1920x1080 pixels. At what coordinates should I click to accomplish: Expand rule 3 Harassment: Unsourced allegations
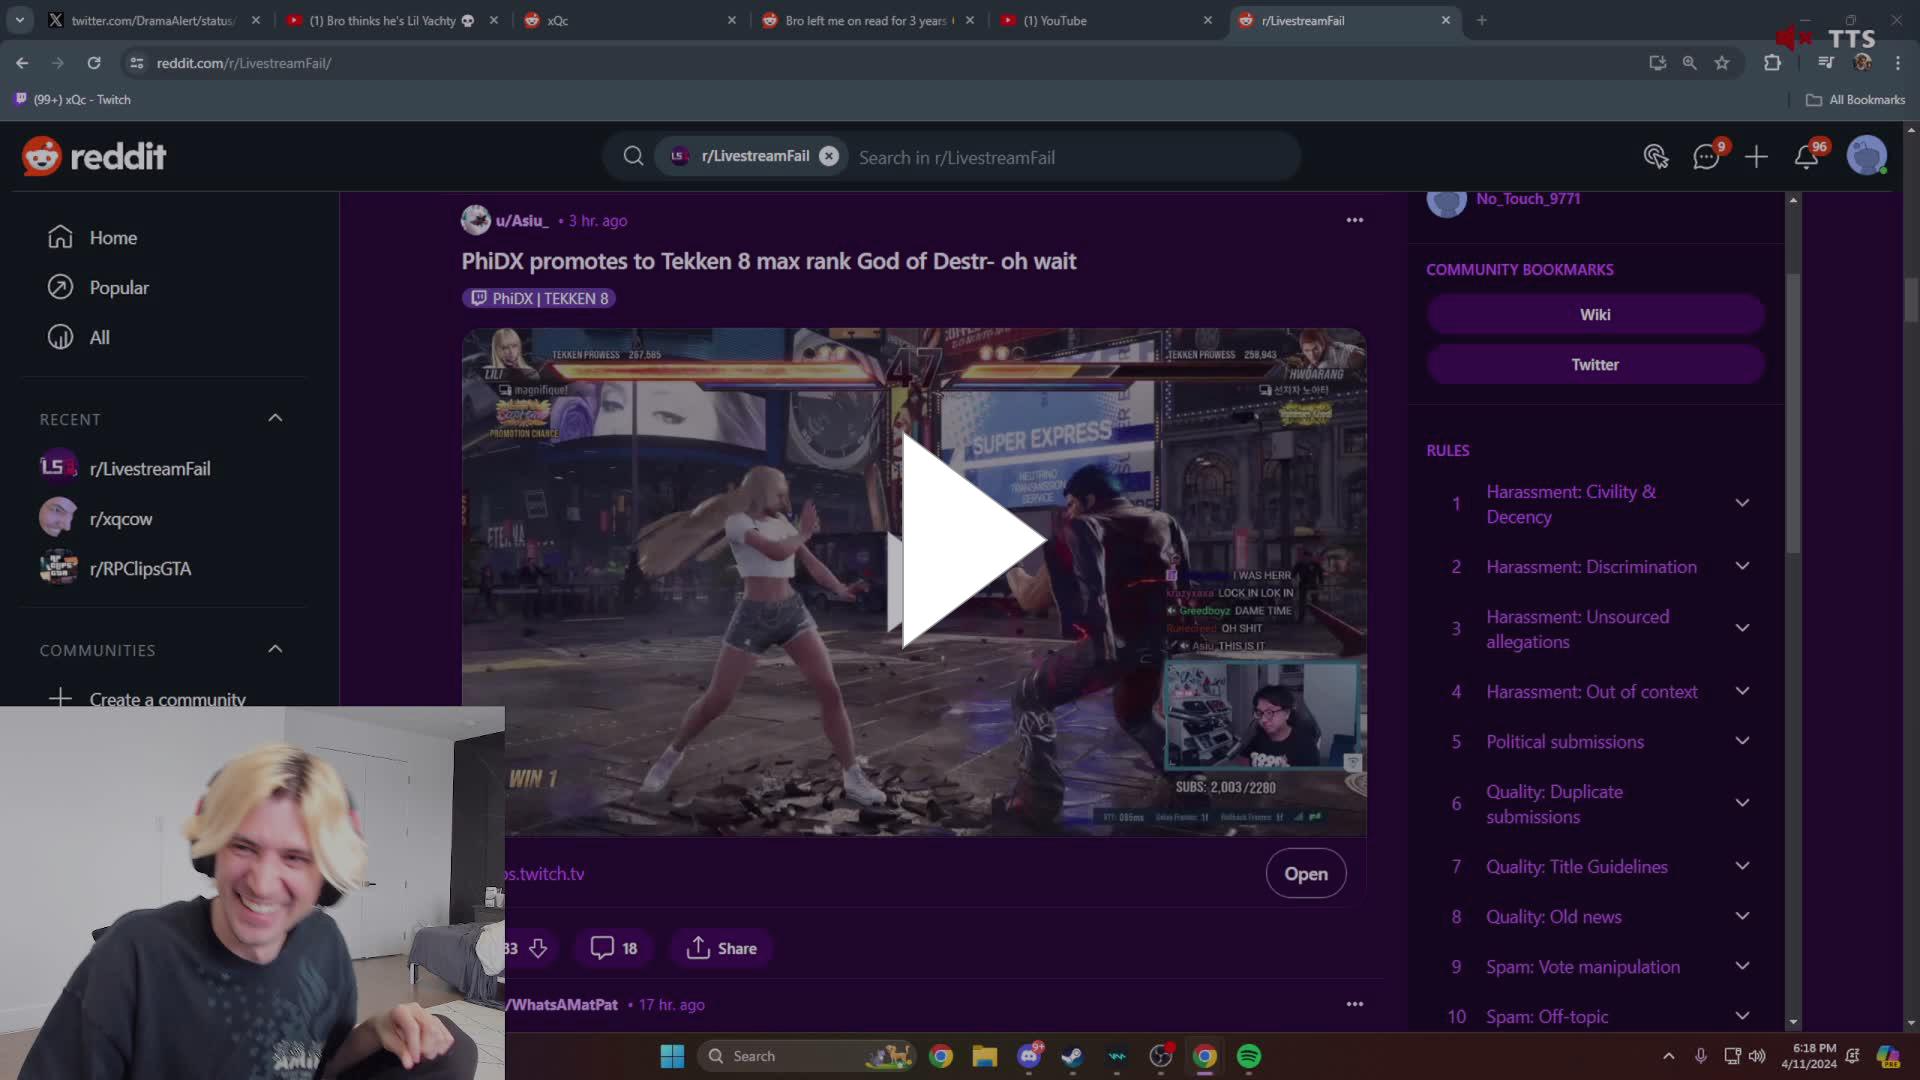1742,628
